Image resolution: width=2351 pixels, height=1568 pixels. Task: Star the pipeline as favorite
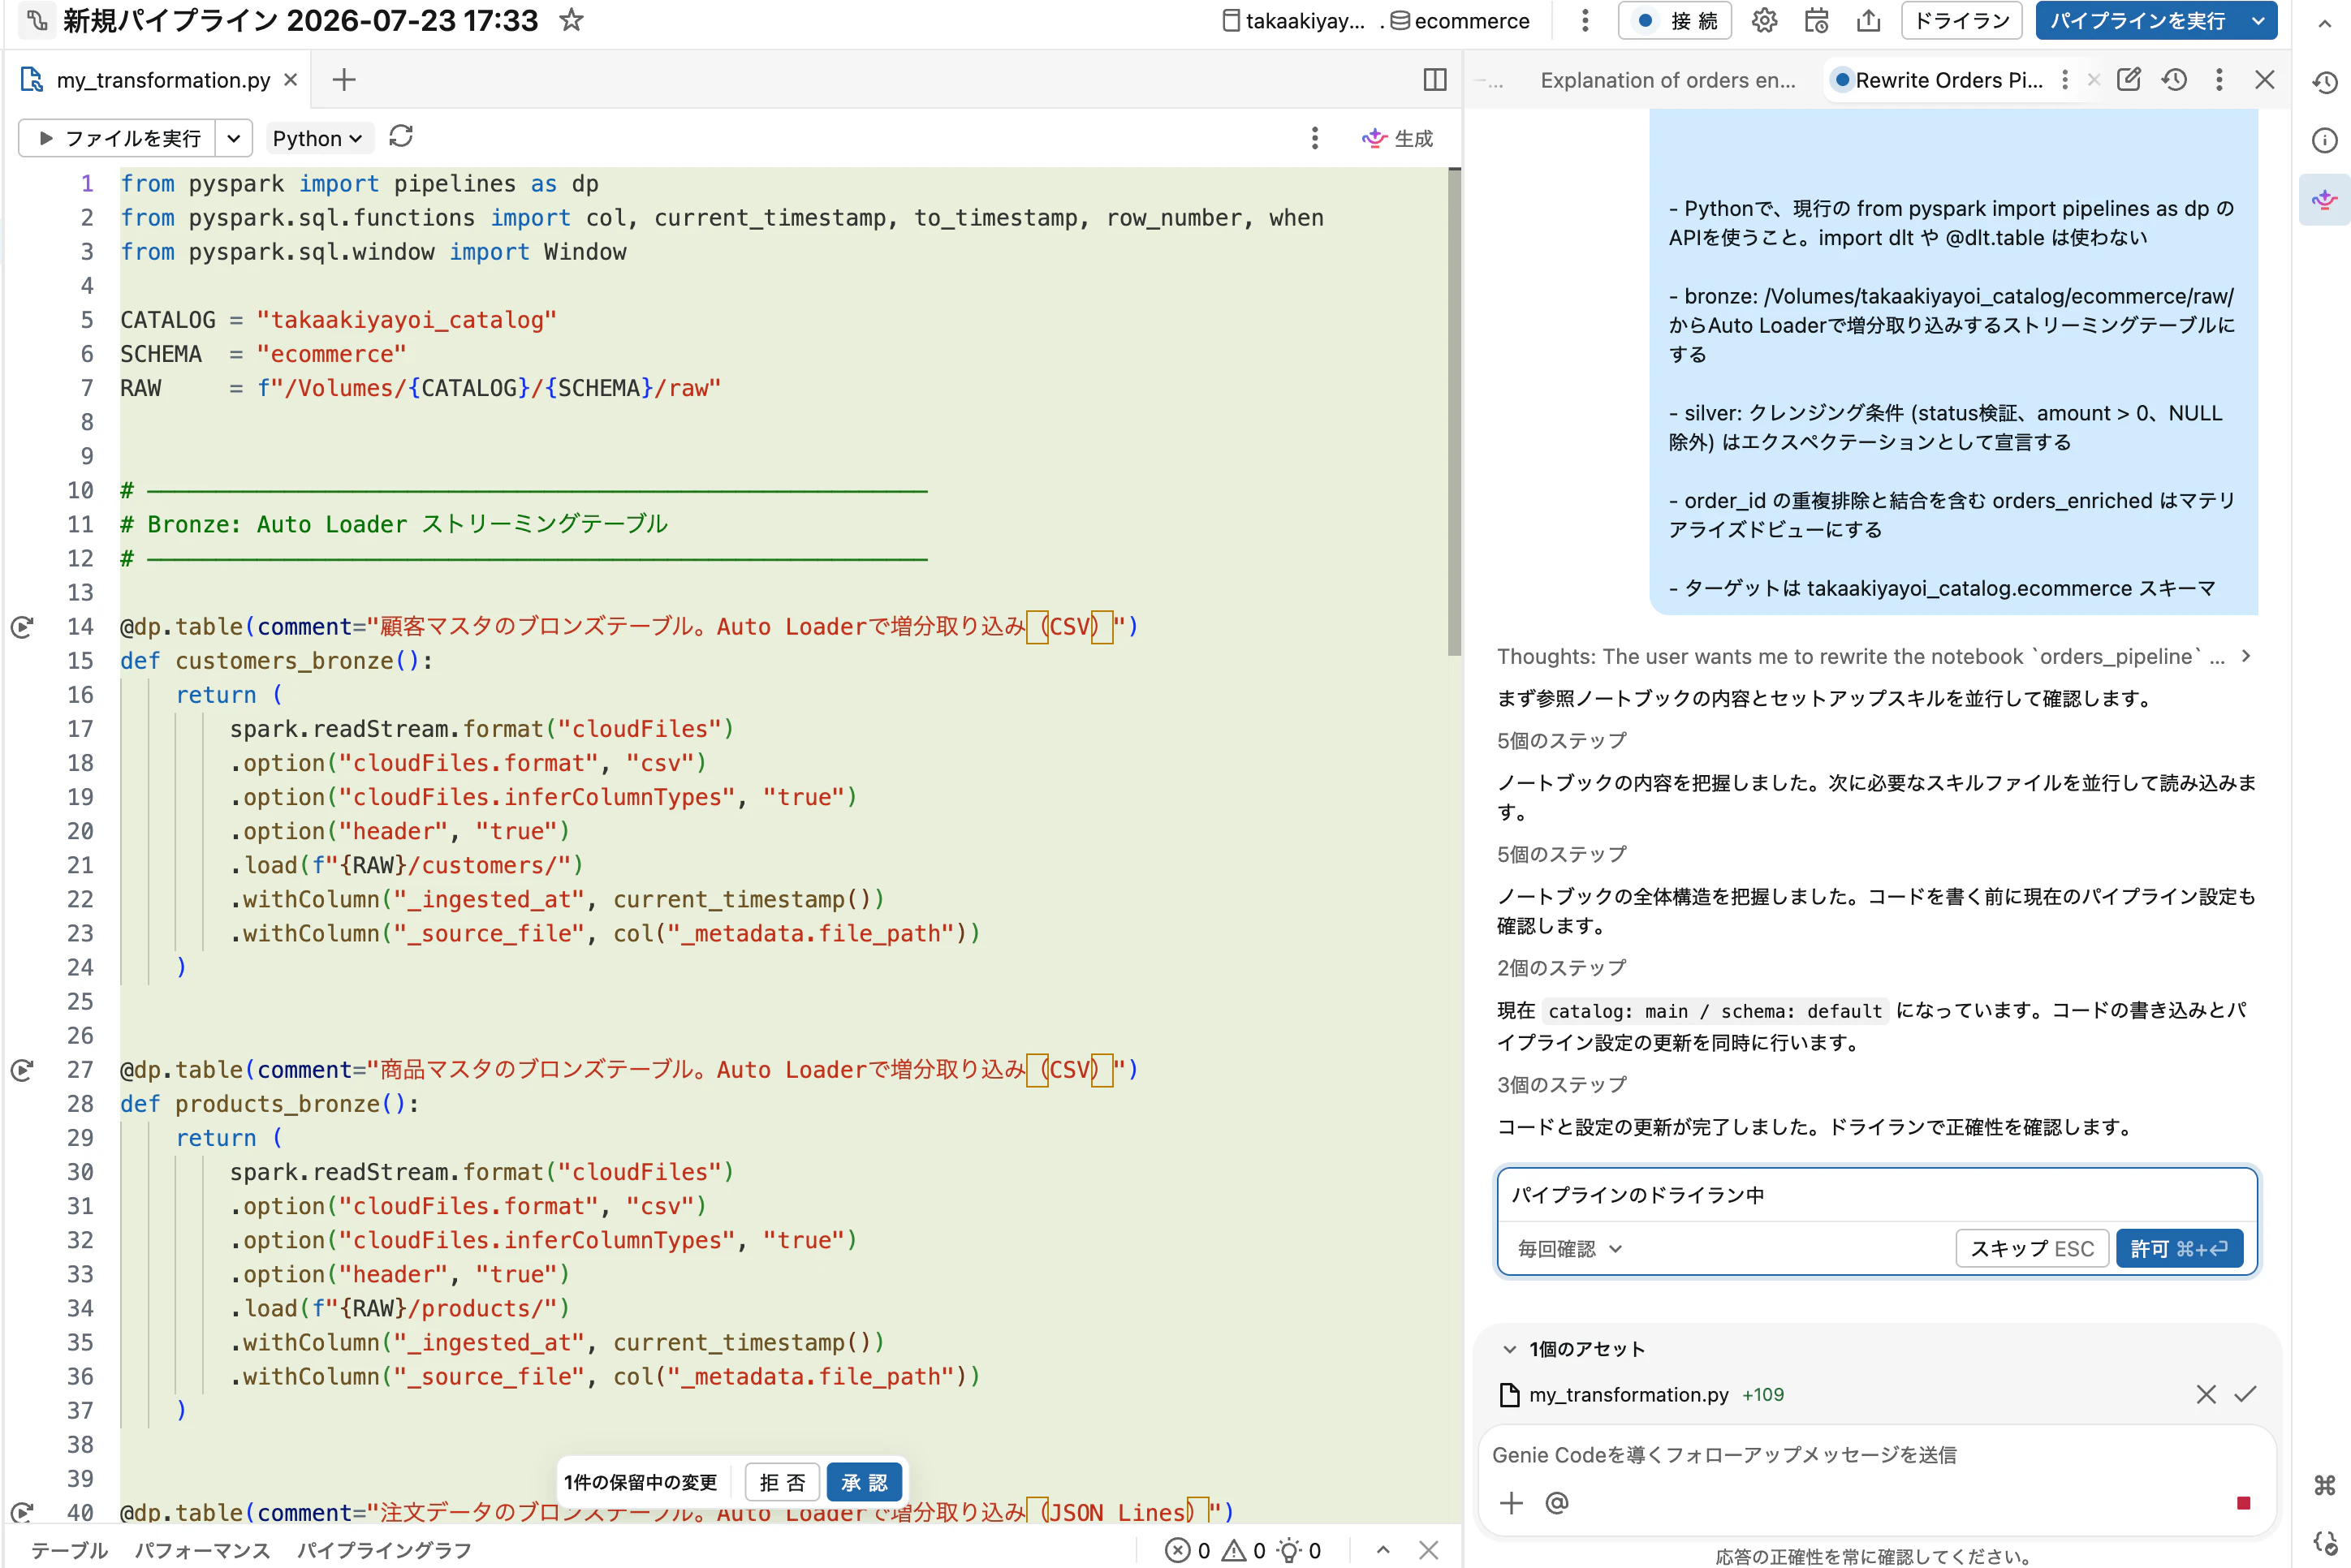coord(571,20)
